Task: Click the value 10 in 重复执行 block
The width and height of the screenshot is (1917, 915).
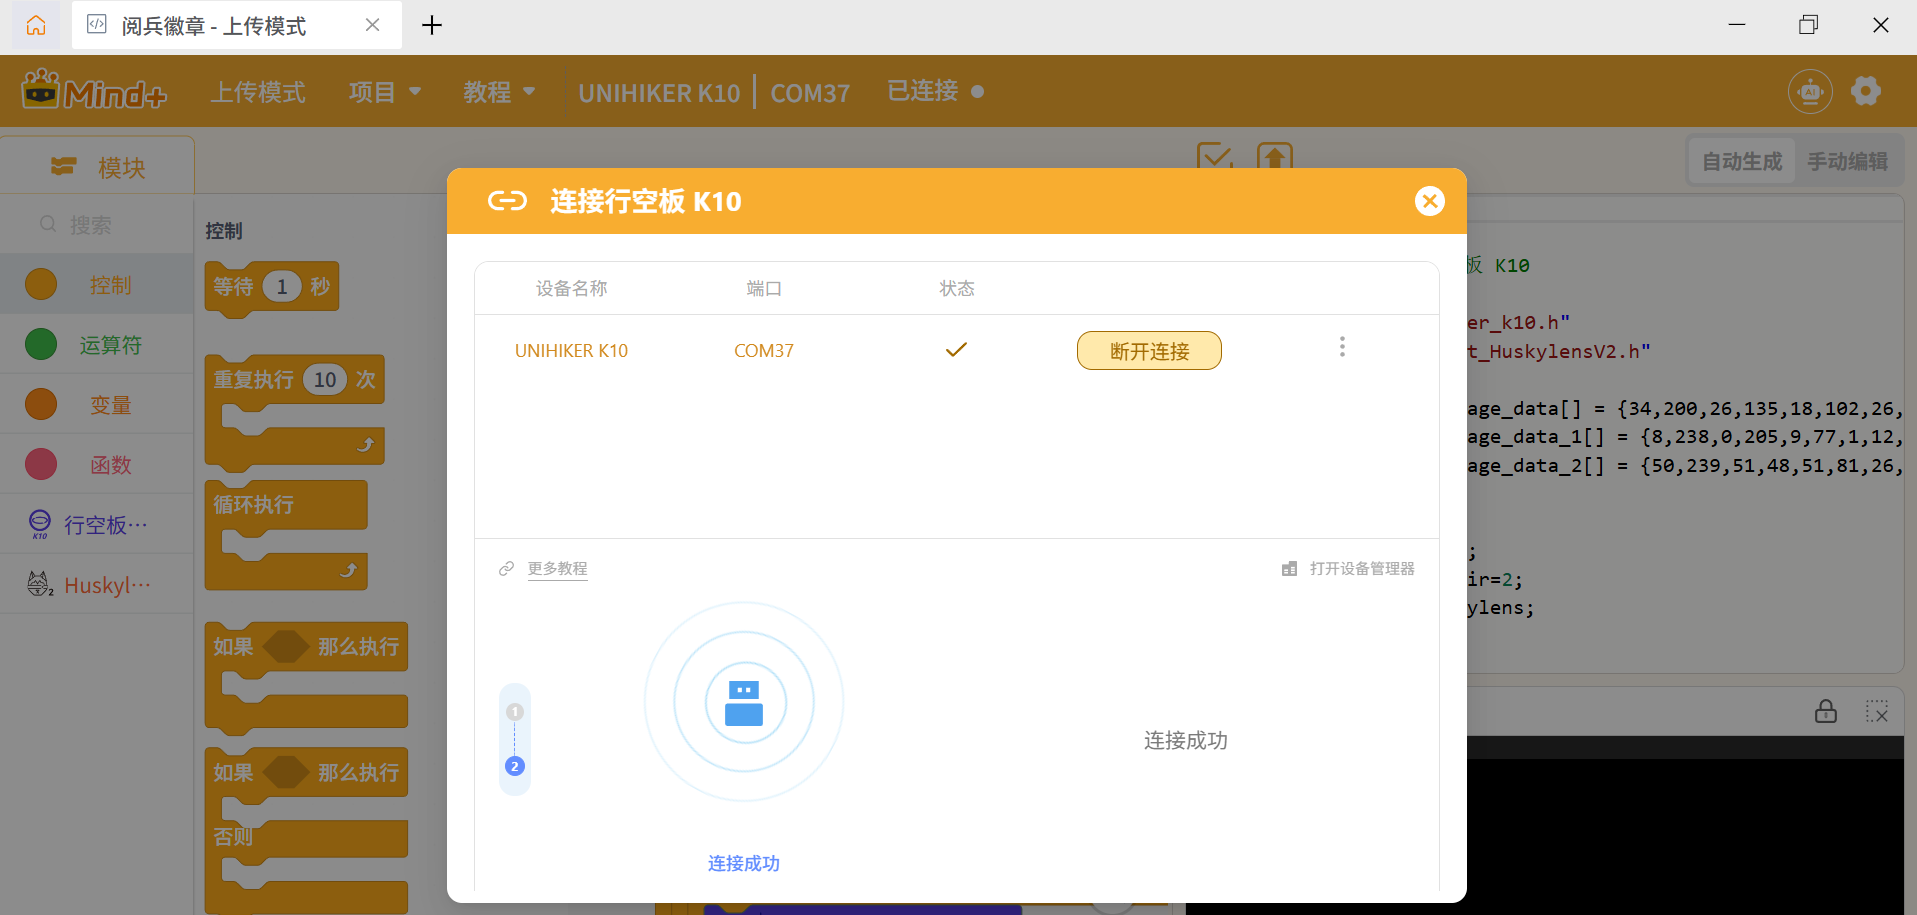Action: pos(325,379)
